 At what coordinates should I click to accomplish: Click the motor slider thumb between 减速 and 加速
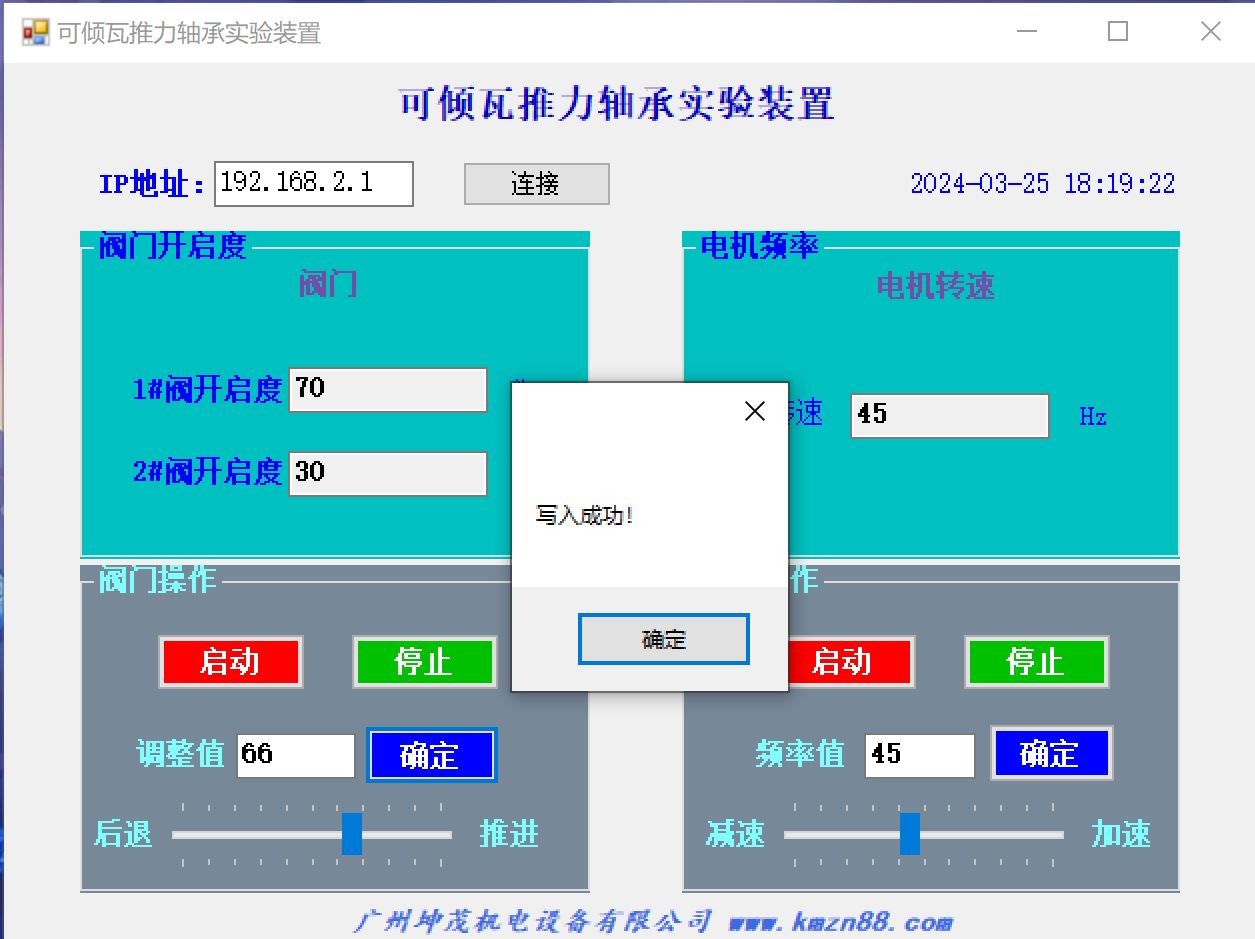pyautogui.click(x=909, y=833)
